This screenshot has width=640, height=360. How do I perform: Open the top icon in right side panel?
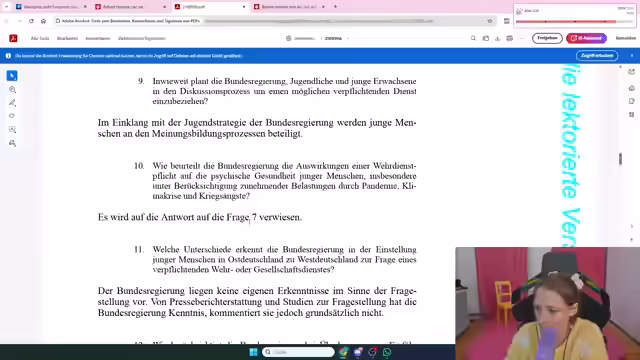click(631, 72)
